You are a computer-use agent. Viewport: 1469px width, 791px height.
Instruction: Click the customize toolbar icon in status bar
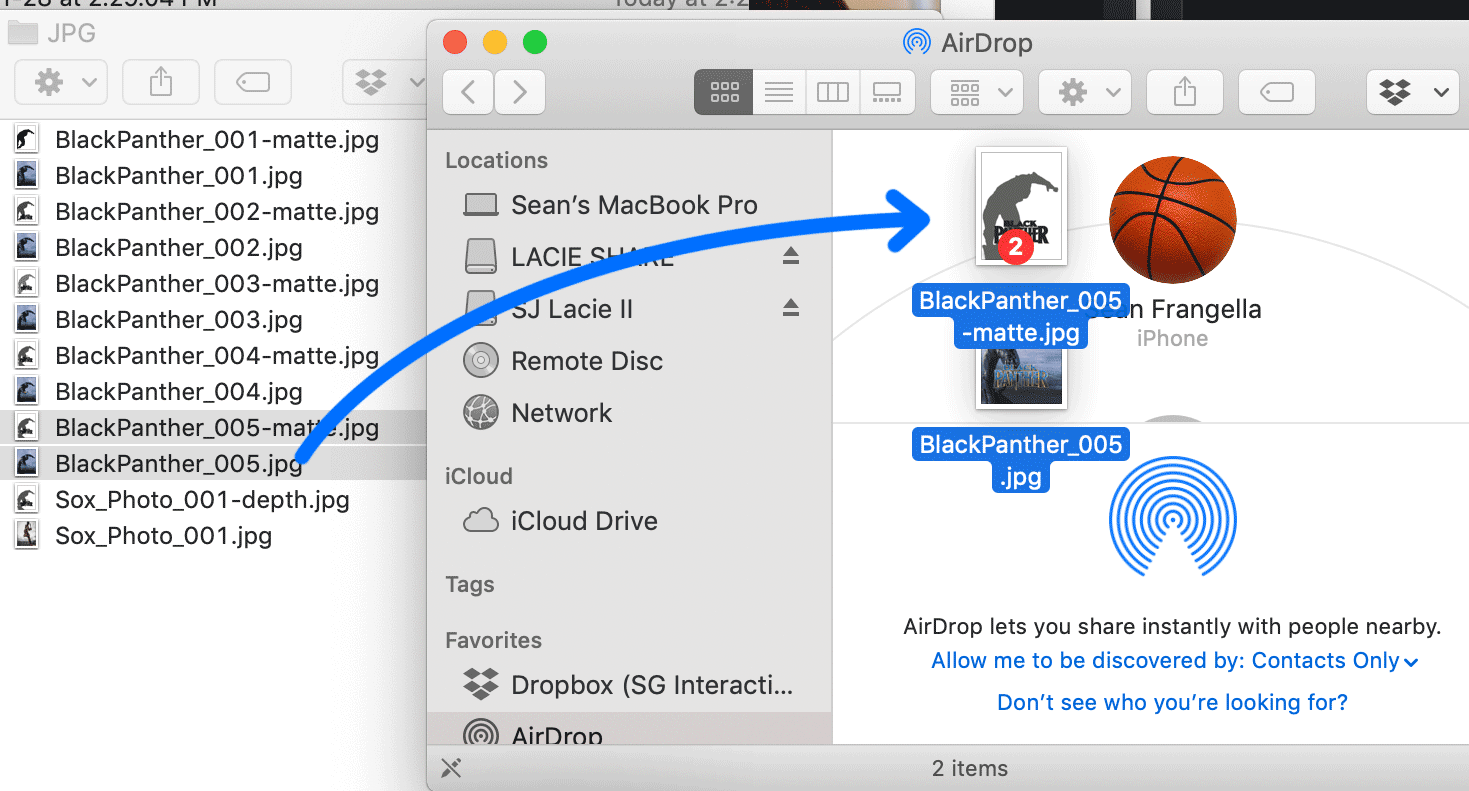point(451,768)
